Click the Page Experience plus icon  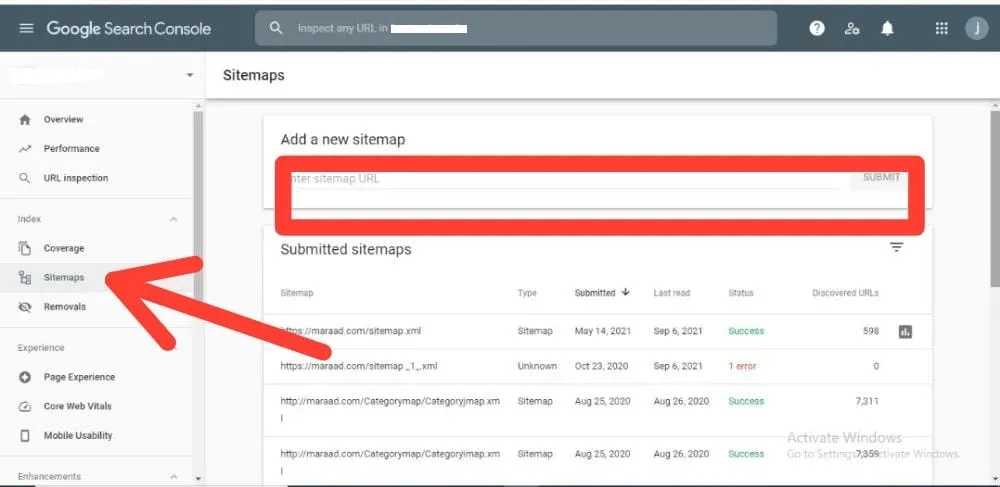click(x=25, y=377)
